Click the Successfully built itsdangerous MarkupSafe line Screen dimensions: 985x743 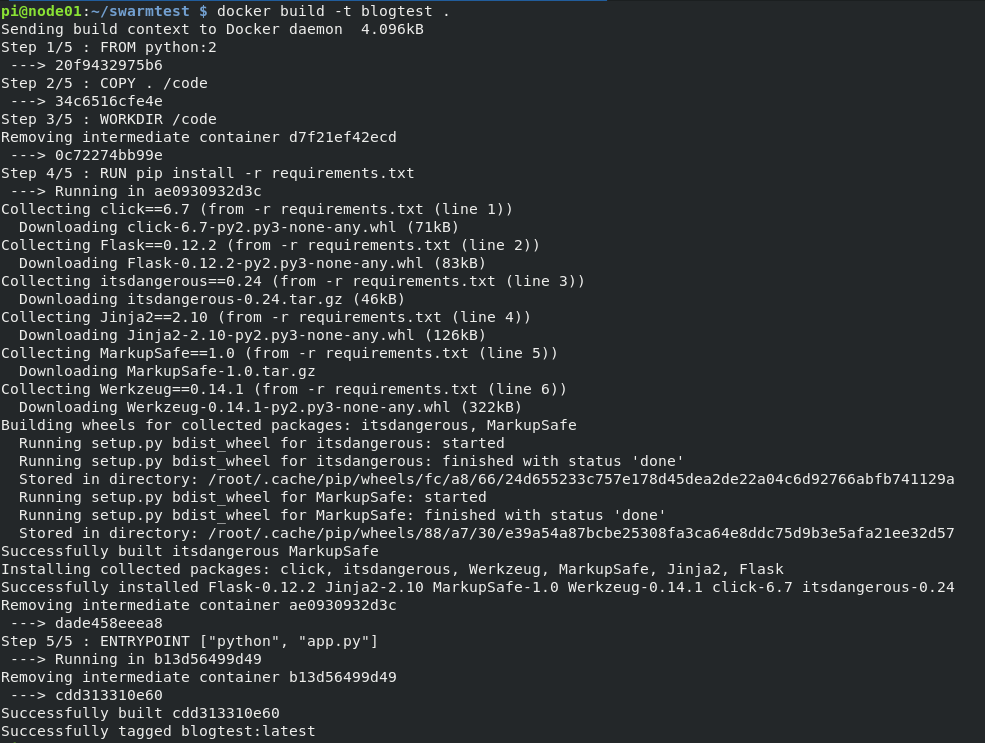[190, 551]
